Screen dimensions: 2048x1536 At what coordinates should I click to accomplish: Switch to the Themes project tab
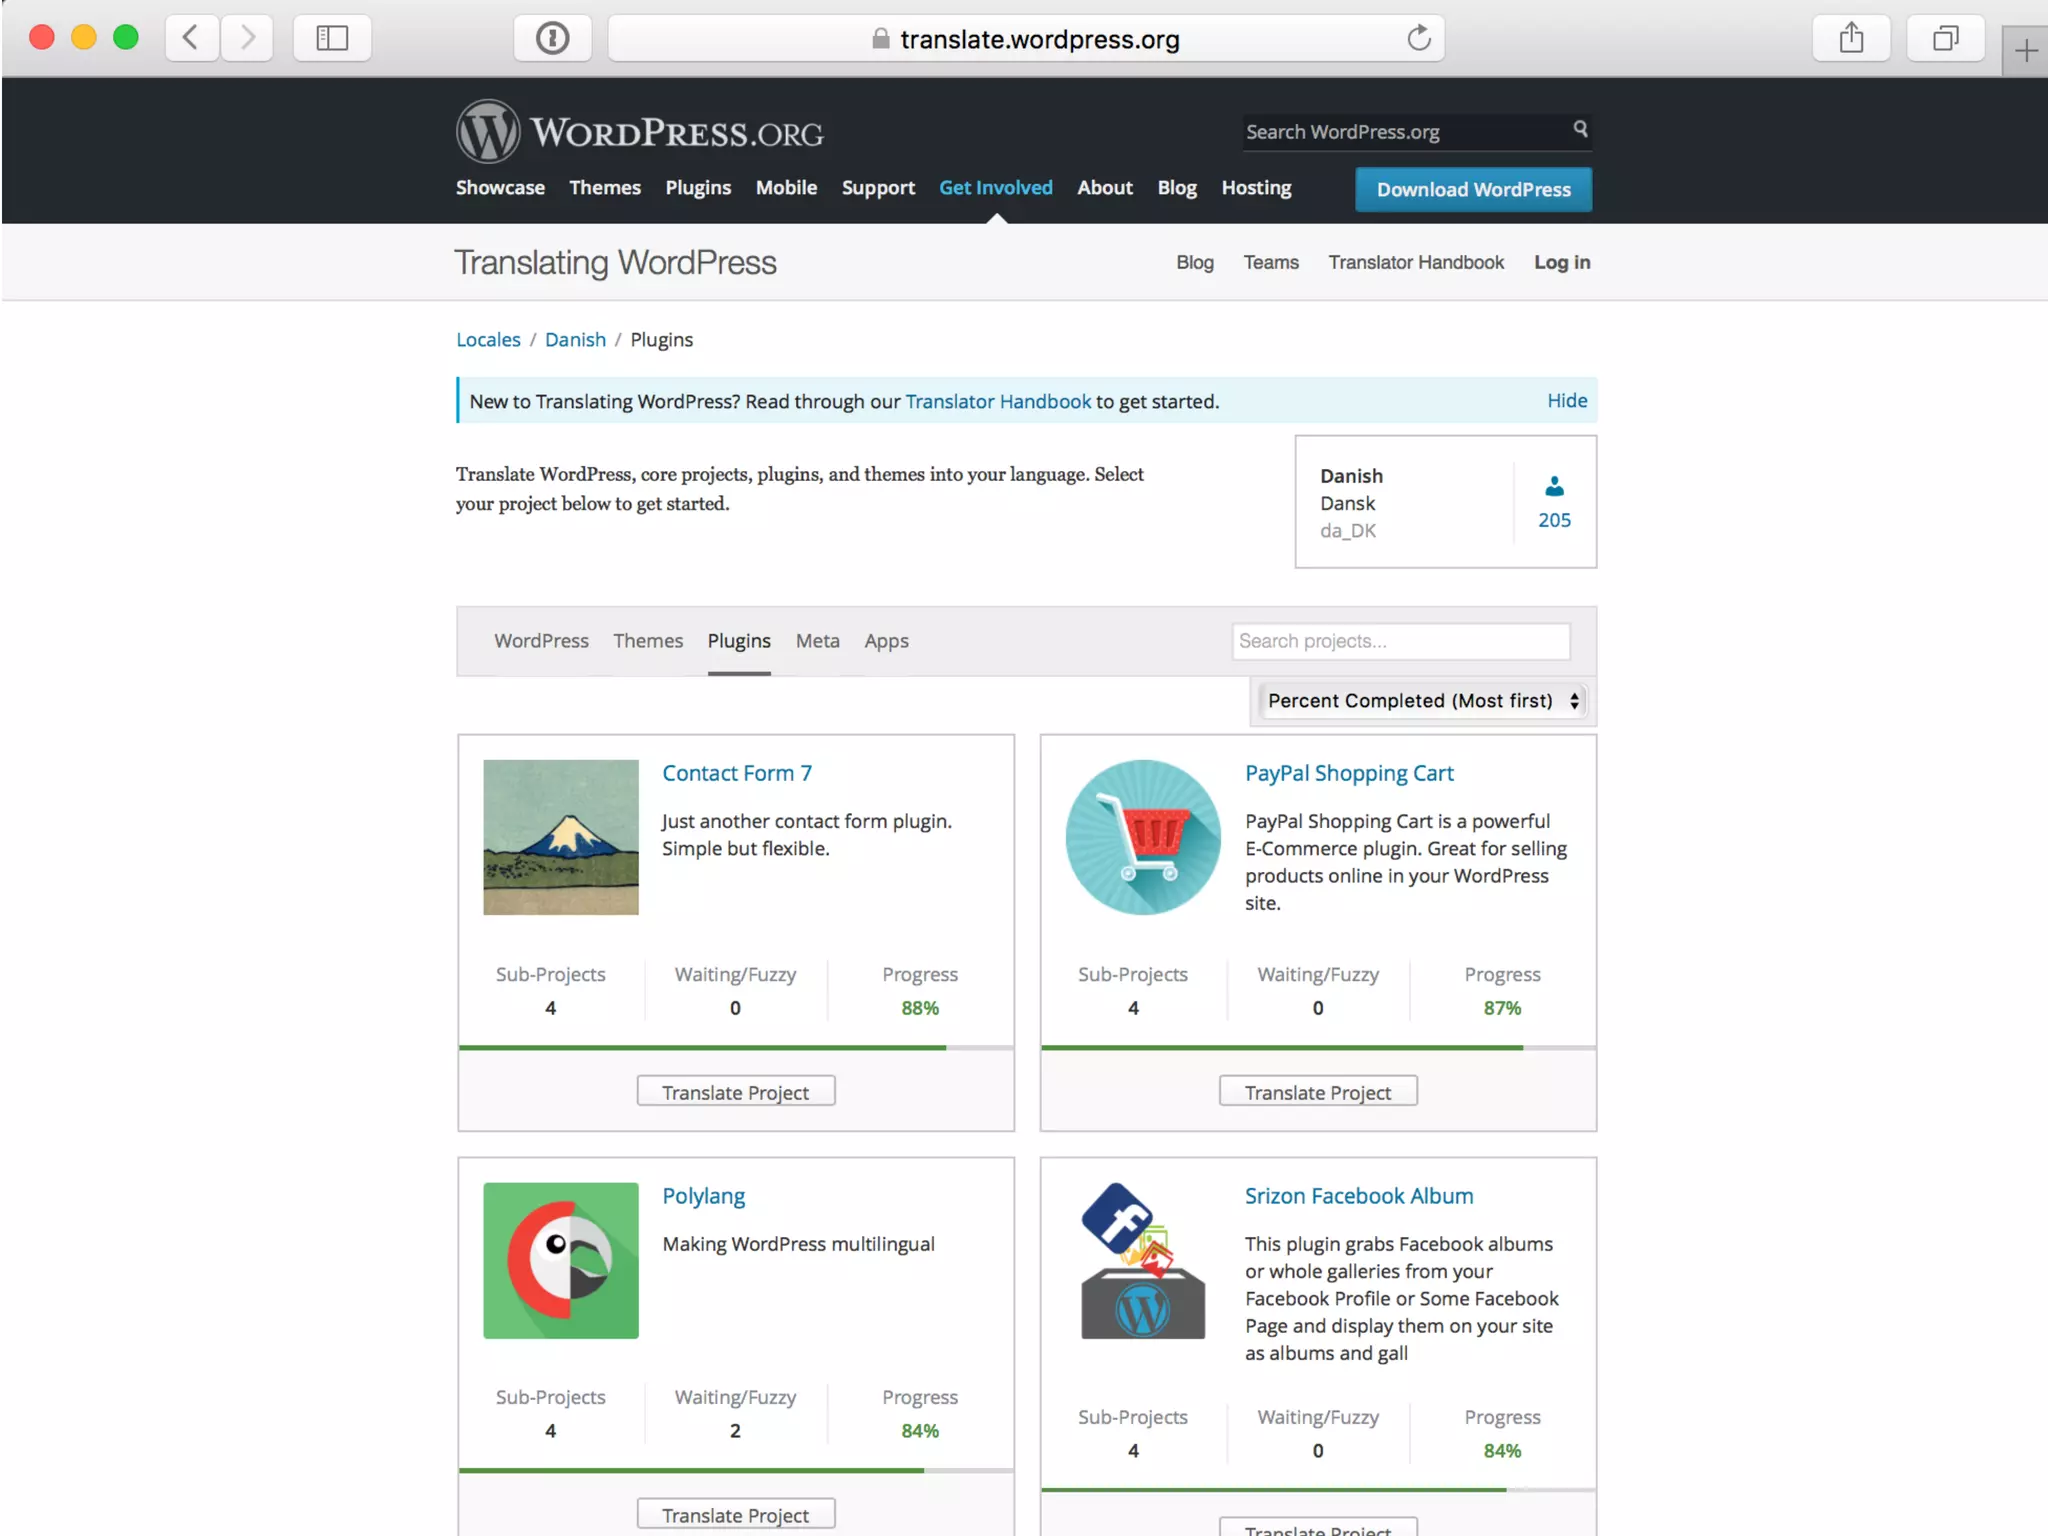point(648,641)
